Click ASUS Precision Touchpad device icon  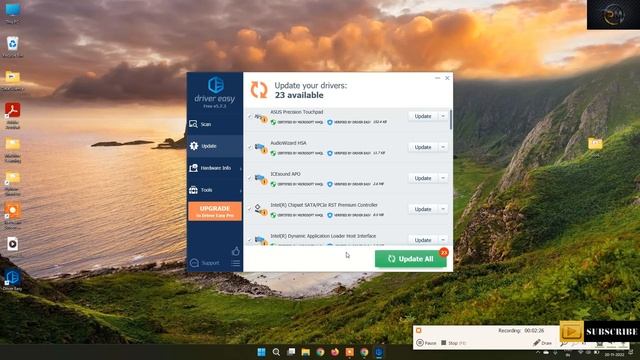[260, 118]
